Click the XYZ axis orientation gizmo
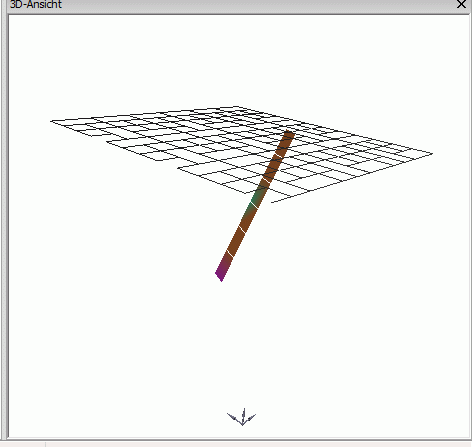The image size is (472, 447). pos(242,417)
